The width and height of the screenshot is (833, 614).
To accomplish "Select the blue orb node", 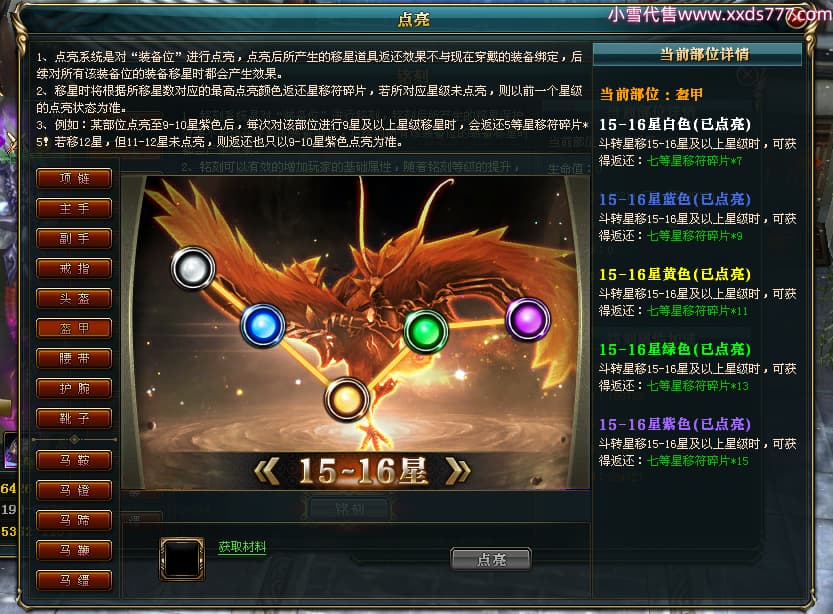I will [x=262, y=325].
